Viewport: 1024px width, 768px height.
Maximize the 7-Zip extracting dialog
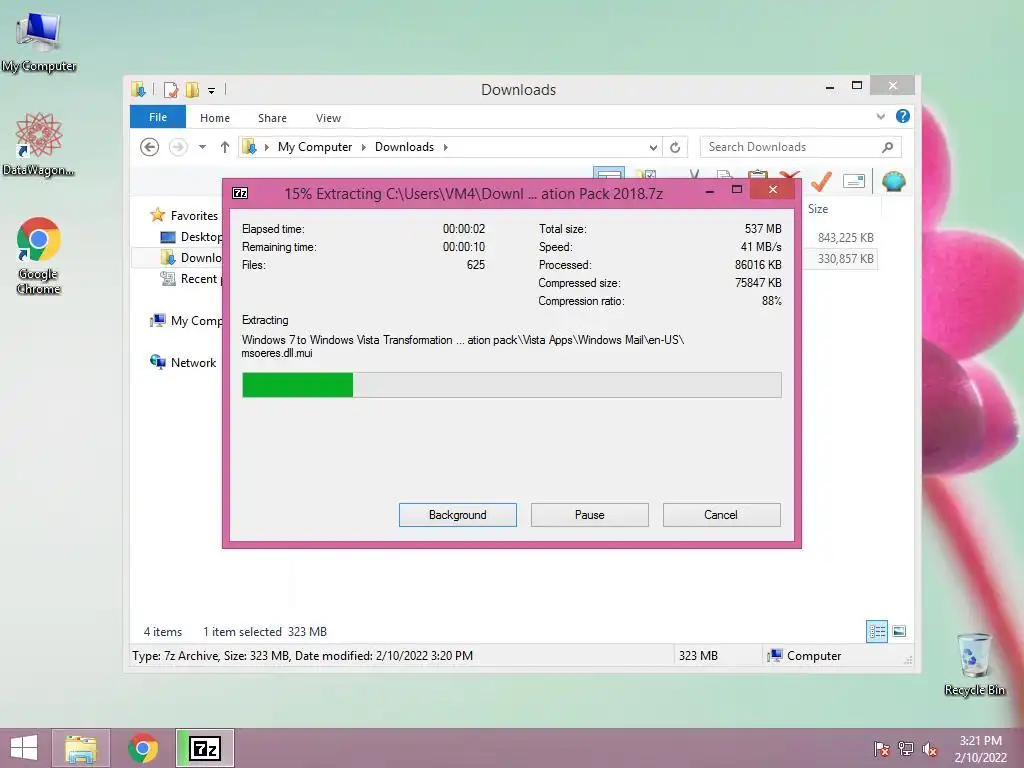(737, 189)
